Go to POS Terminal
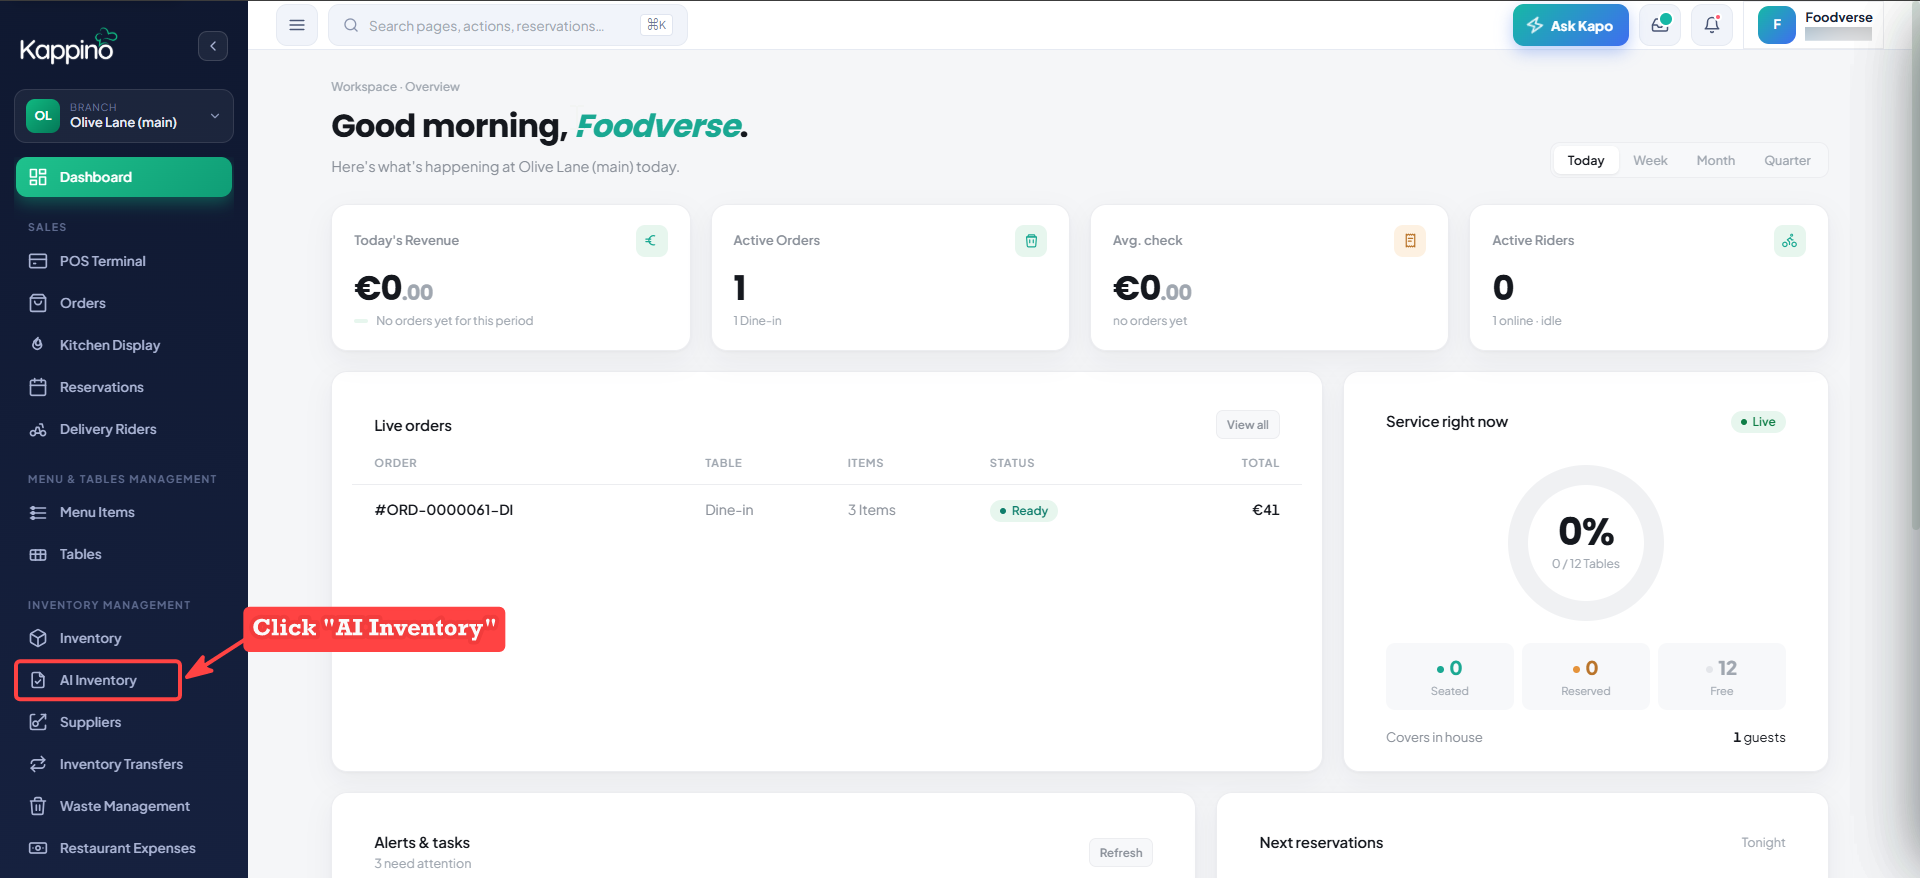This screenshot has width=1920, height=878. (124, 261)
